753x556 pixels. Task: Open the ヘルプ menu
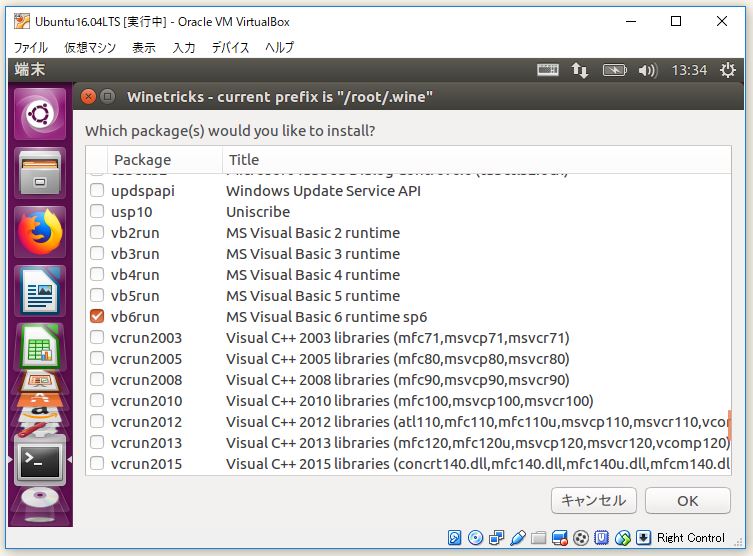(x=279, y=48)
